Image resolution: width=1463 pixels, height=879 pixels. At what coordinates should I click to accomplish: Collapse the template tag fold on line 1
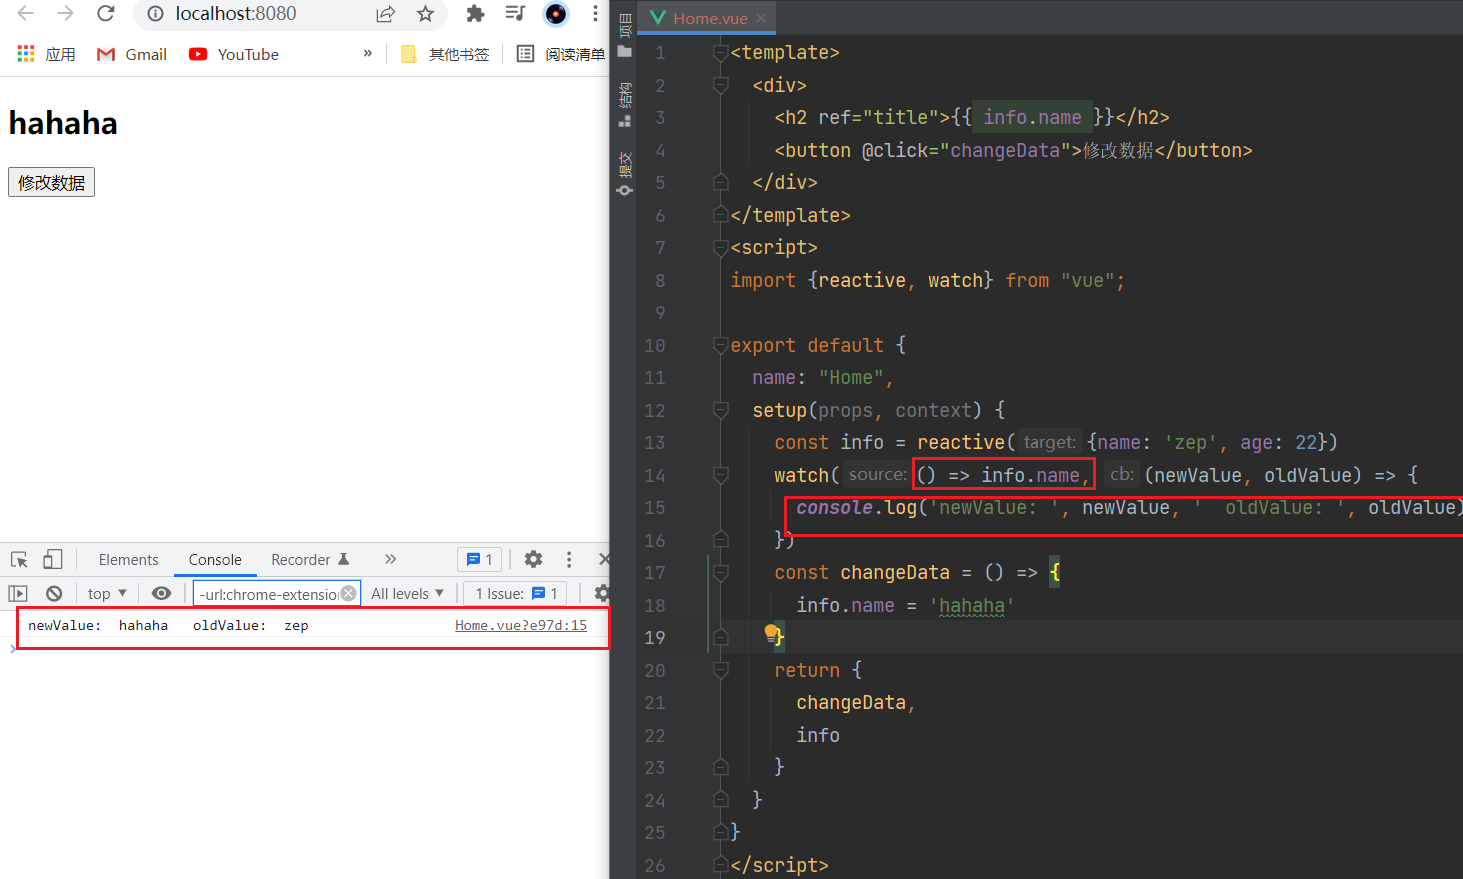tap(720, 53)
